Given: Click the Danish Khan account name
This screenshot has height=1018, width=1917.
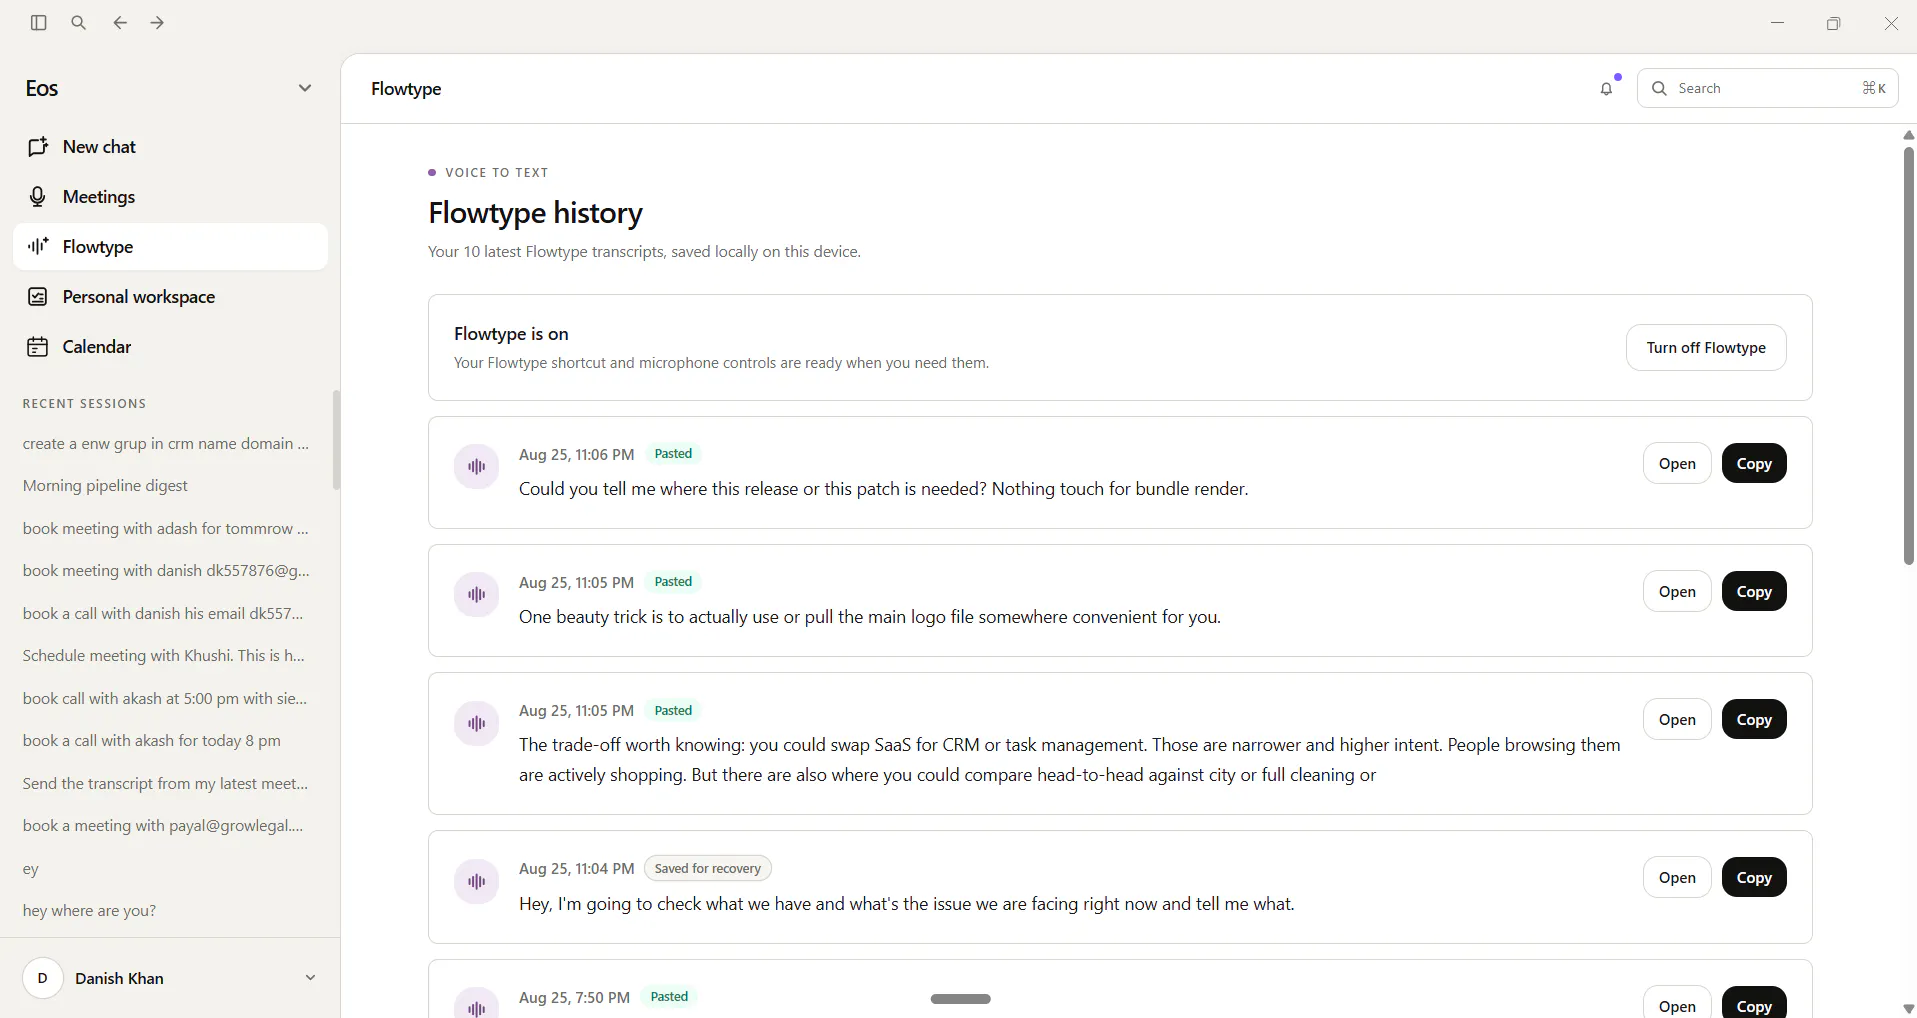Looking at the screenshot, I should [119, 978].
